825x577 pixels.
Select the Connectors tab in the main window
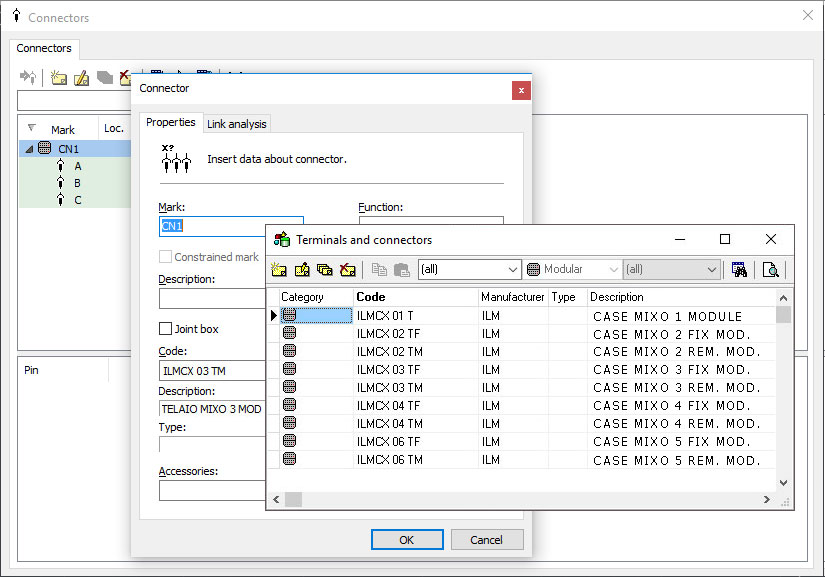pyautogui.click(x=44, y=48)
